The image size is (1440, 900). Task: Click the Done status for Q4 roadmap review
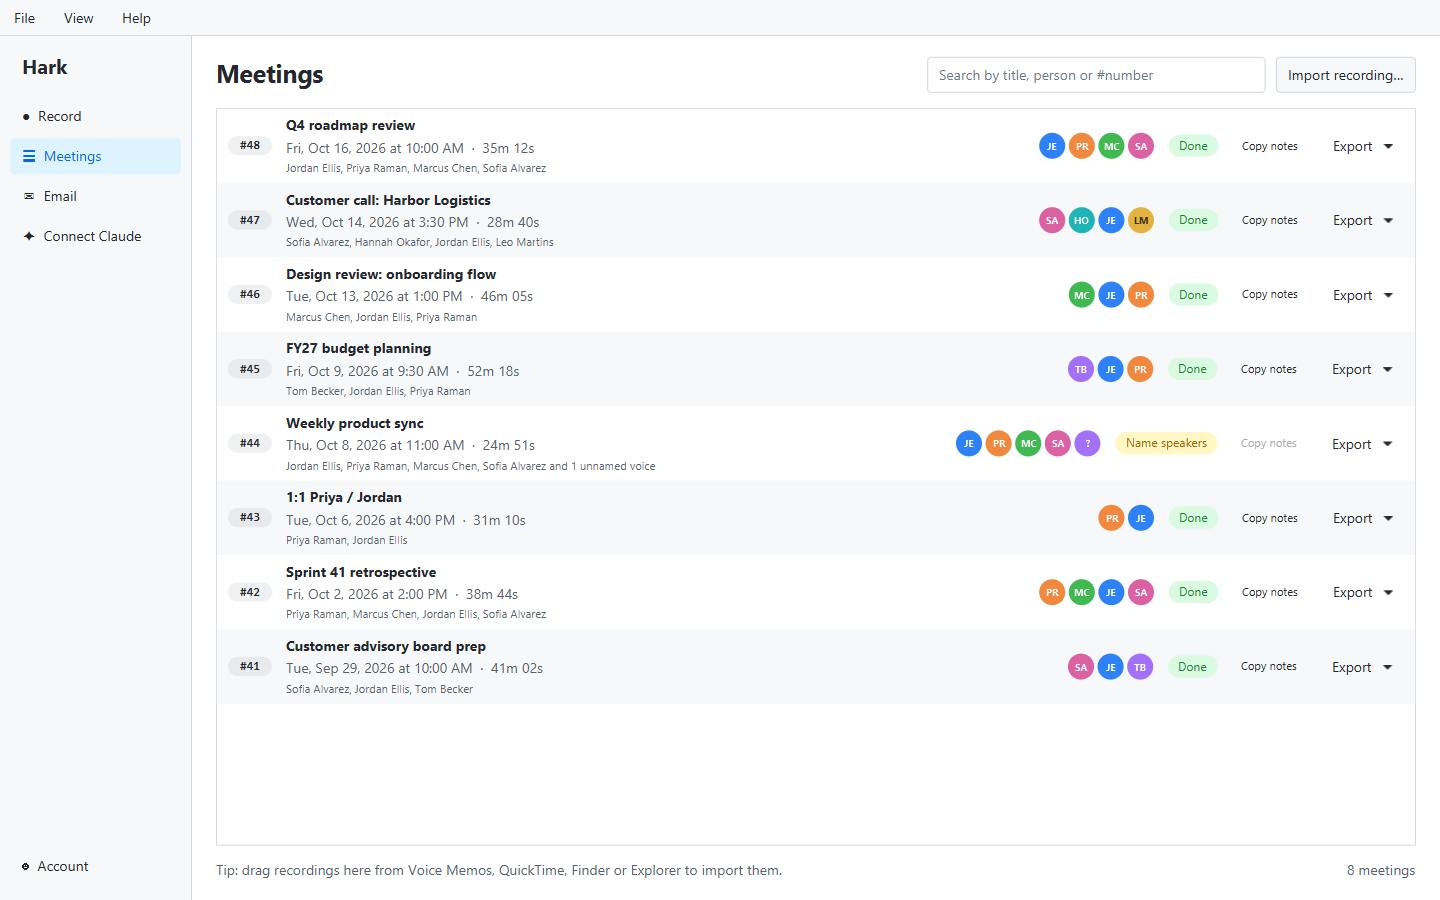click(1193, 146)
